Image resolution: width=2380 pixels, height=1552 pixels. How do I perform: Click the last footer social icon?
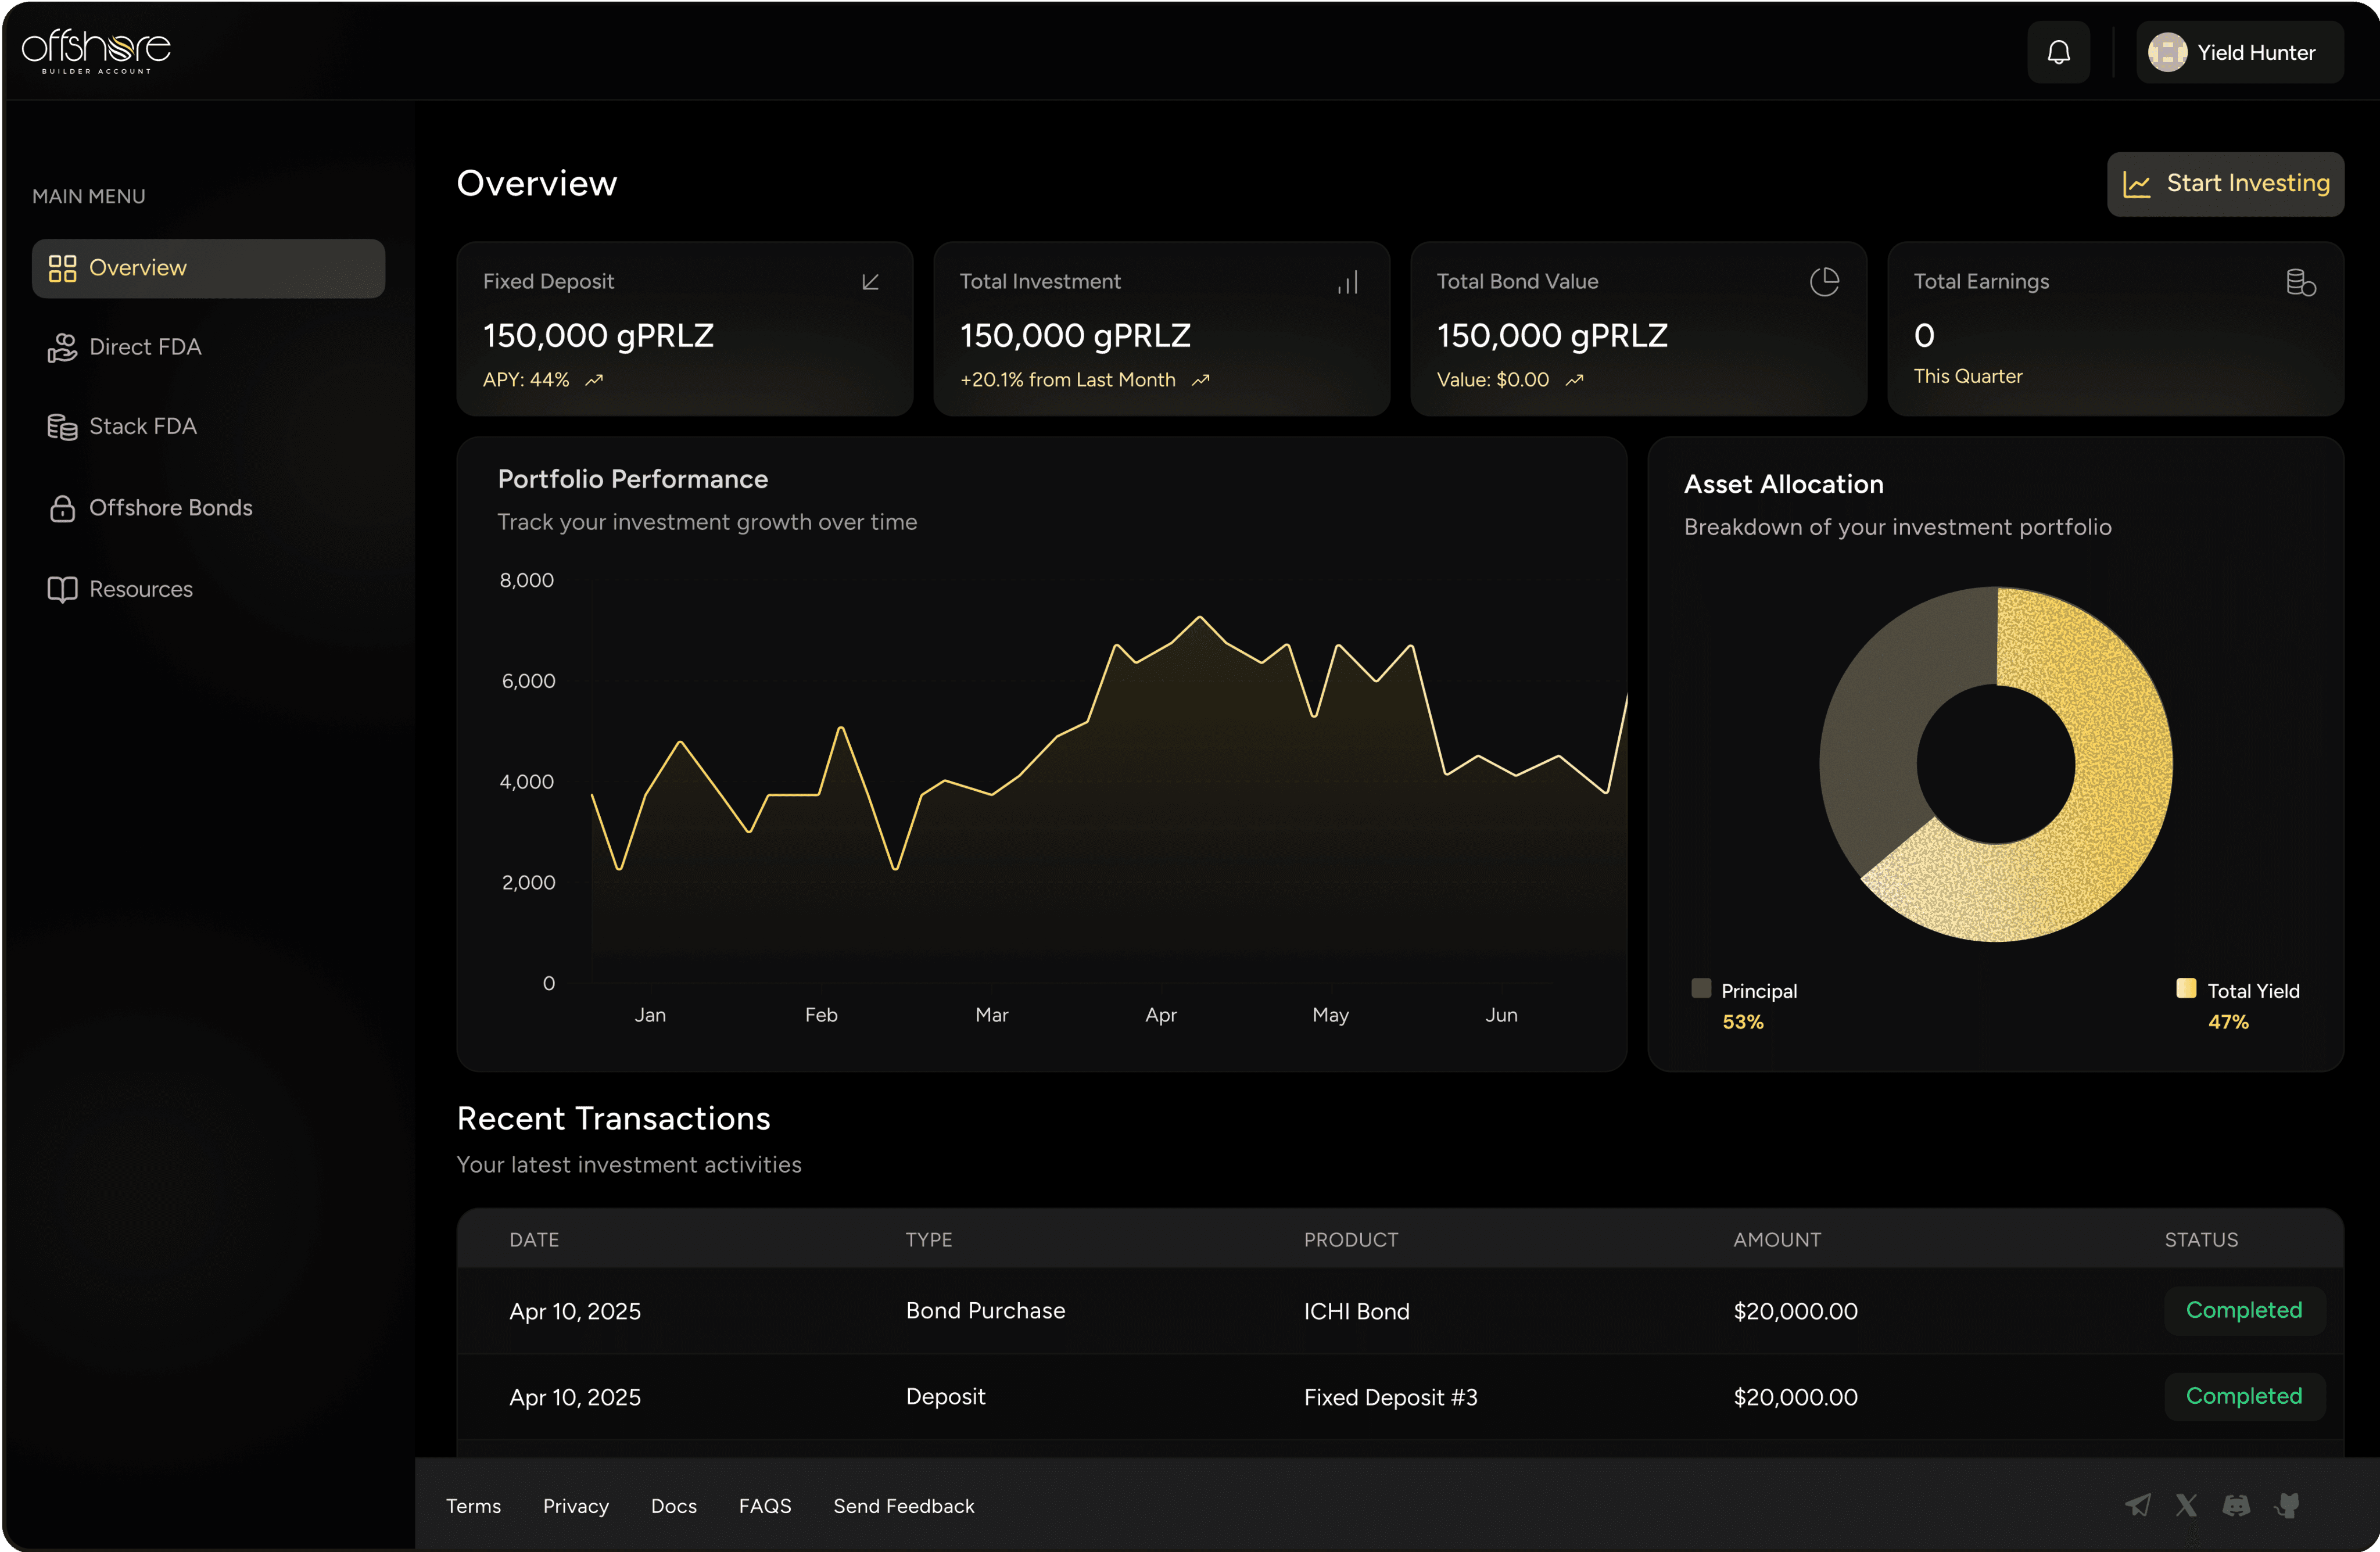pos(2287,1505)
